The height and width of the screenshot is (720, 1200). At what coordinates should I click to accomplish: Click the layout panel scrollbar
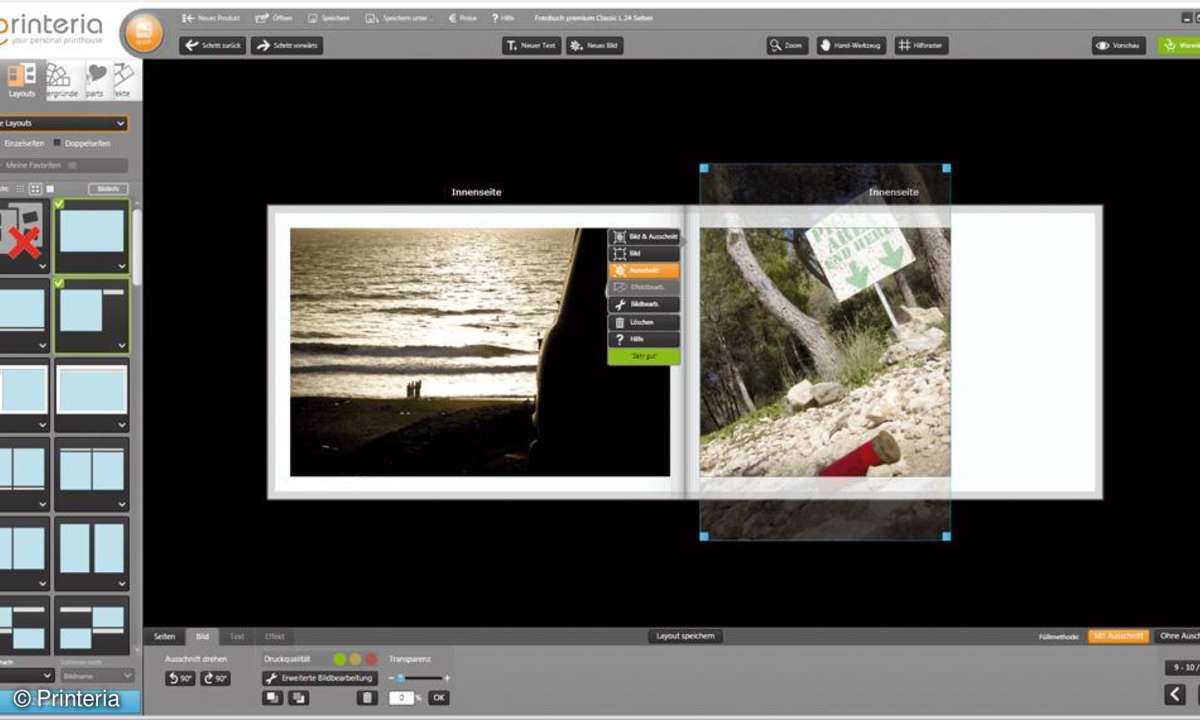coord(137,245)
